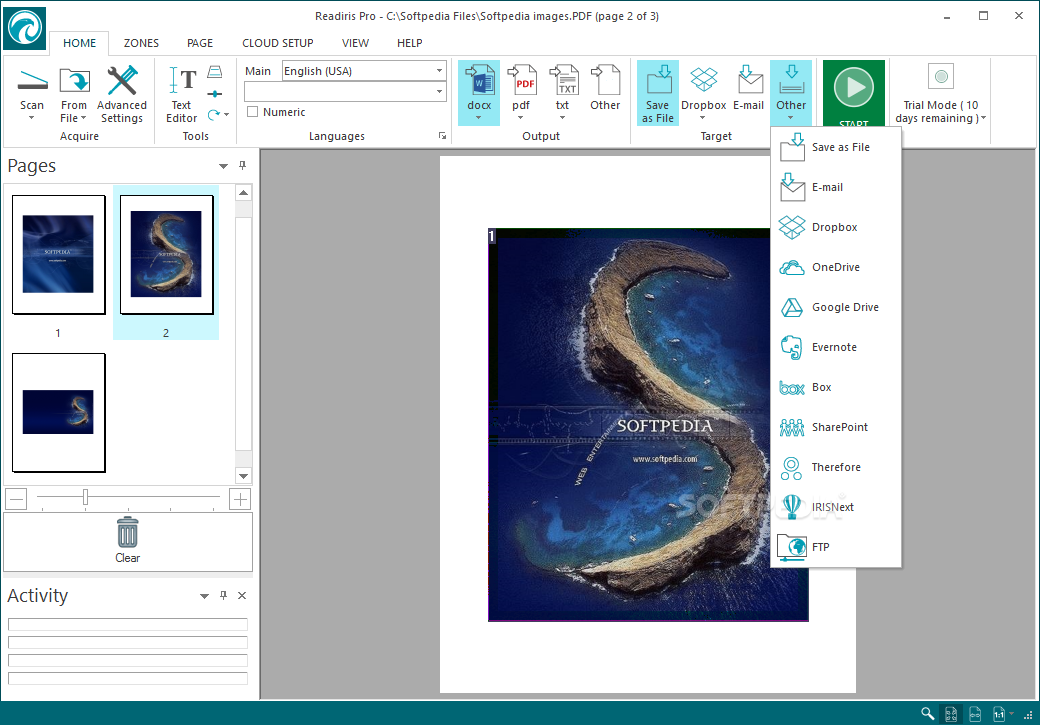Click the straighten line tool icon

[x=215, y=94]
